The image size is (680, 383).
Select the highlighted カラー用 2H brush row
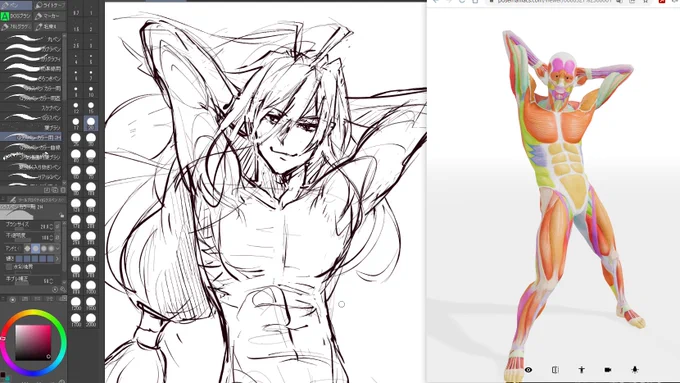click(31, 137)
